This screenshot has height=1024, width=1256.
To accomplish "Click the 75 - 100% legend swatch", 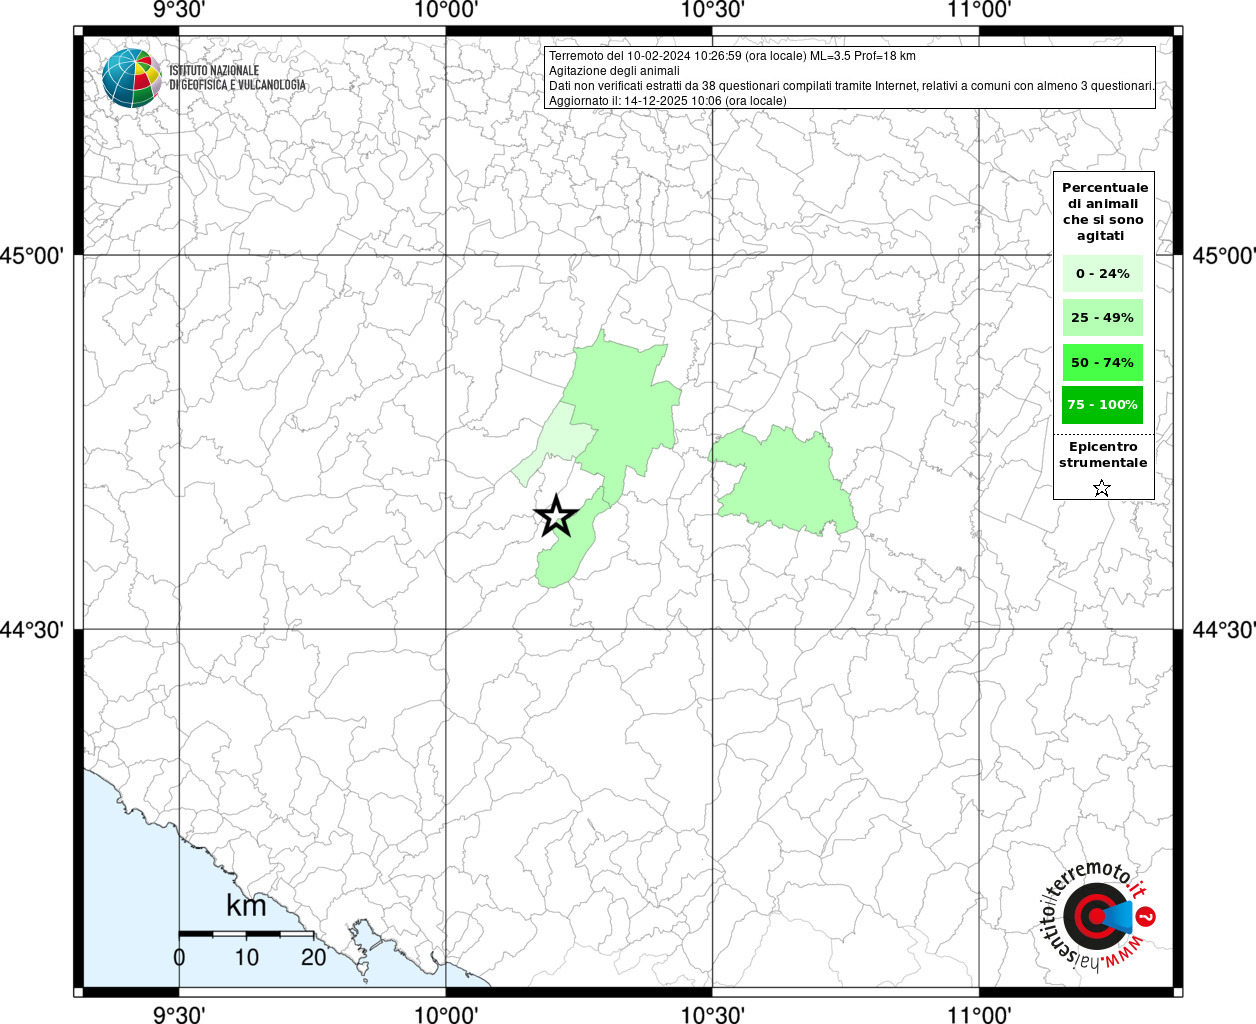I will click(1102, 405).
